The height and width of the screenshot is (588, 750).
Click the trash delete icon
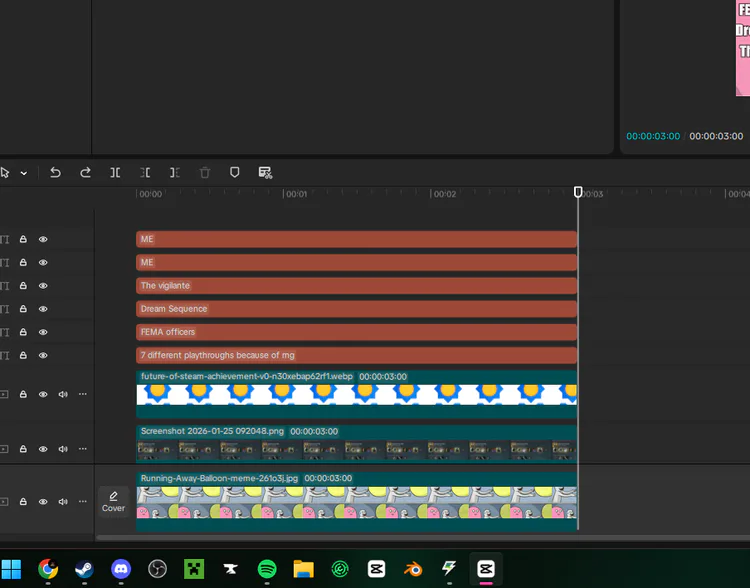[x=205, y=172]
